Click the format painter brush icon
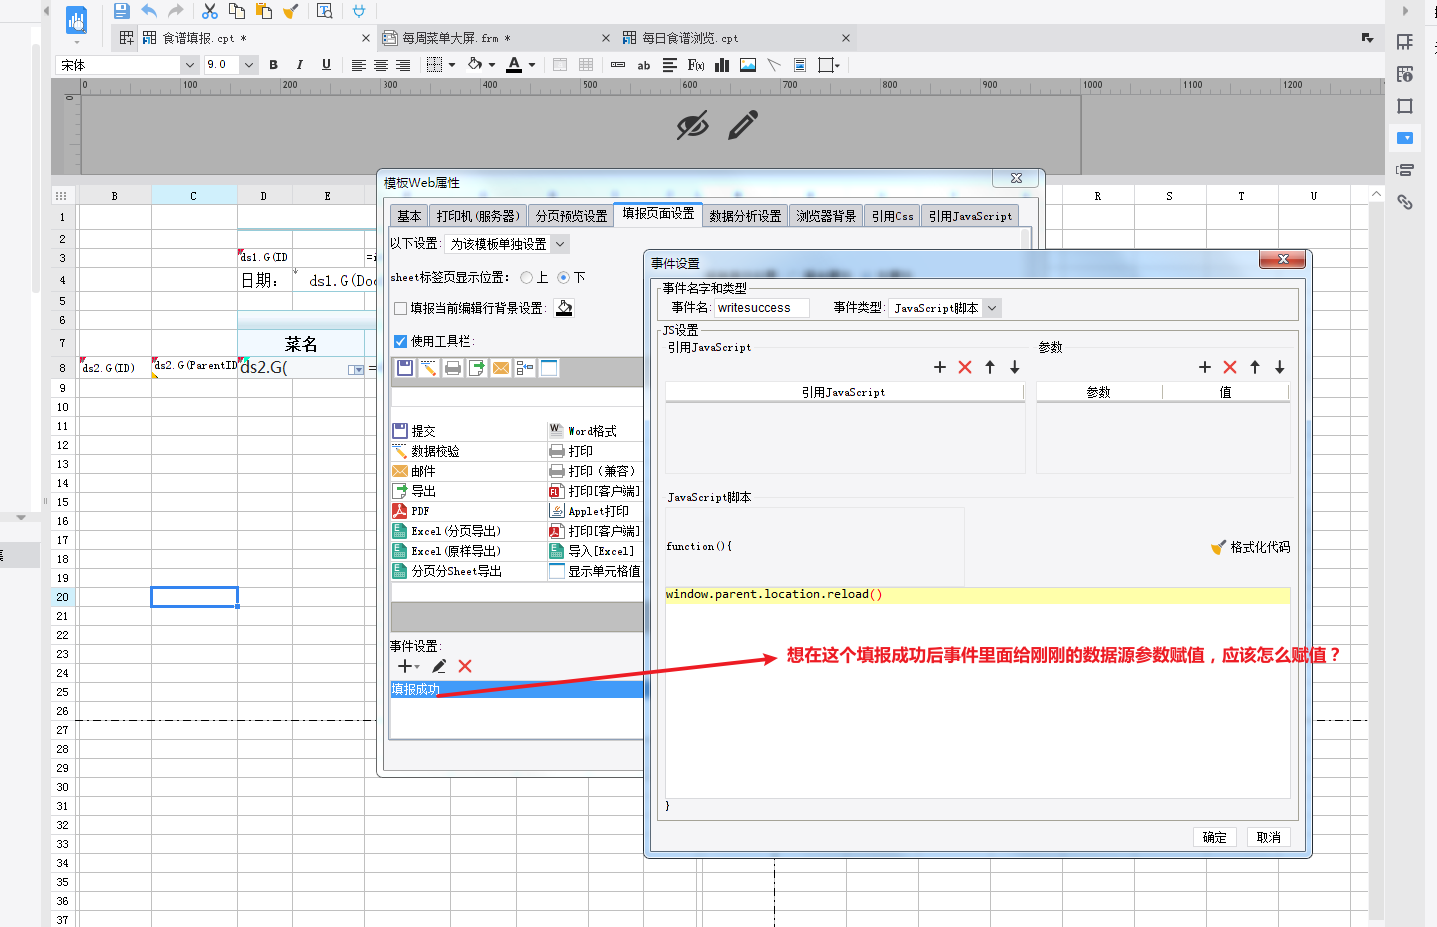This screenshot has height=927, width=1437. pos(291,11)
